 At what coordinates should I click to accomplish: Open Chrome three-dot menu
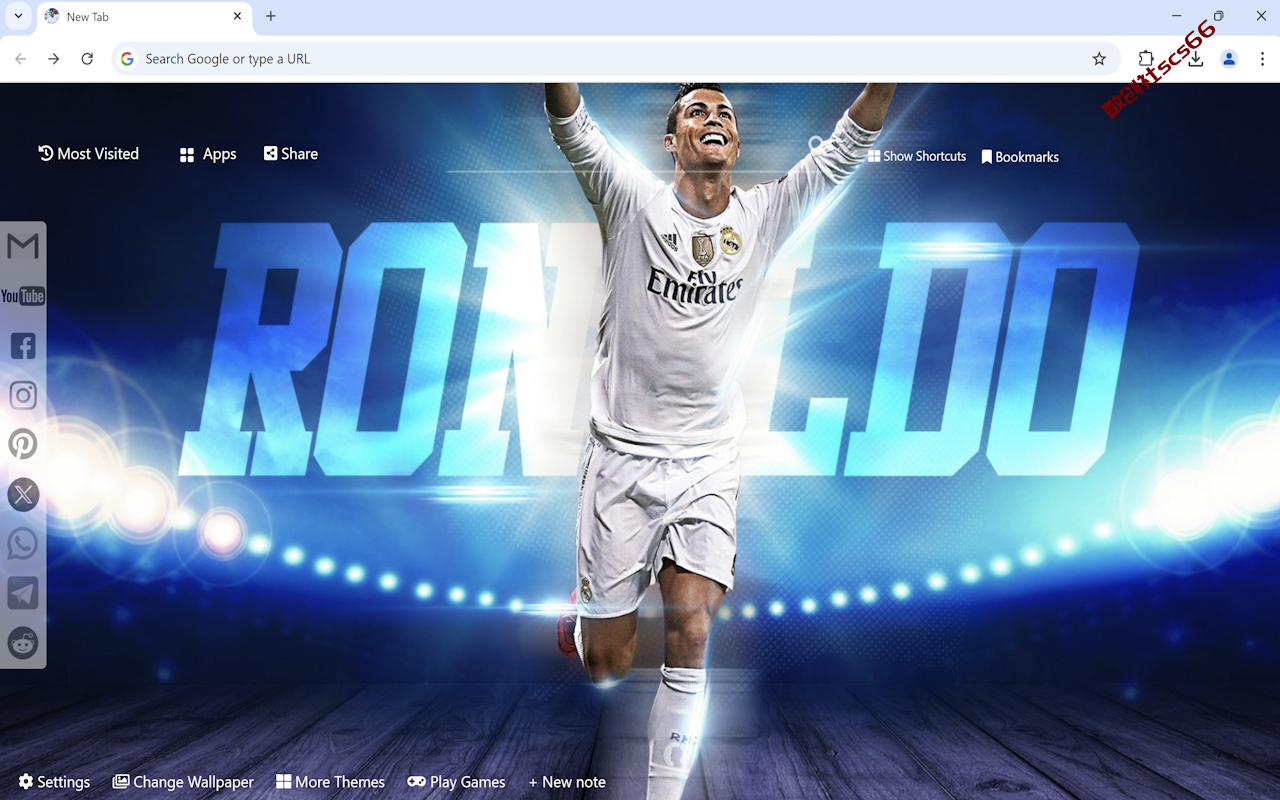coord(1262,59)
